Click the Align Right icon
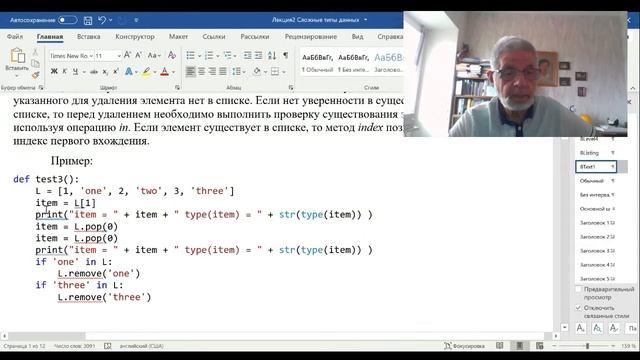 point(212,72)
